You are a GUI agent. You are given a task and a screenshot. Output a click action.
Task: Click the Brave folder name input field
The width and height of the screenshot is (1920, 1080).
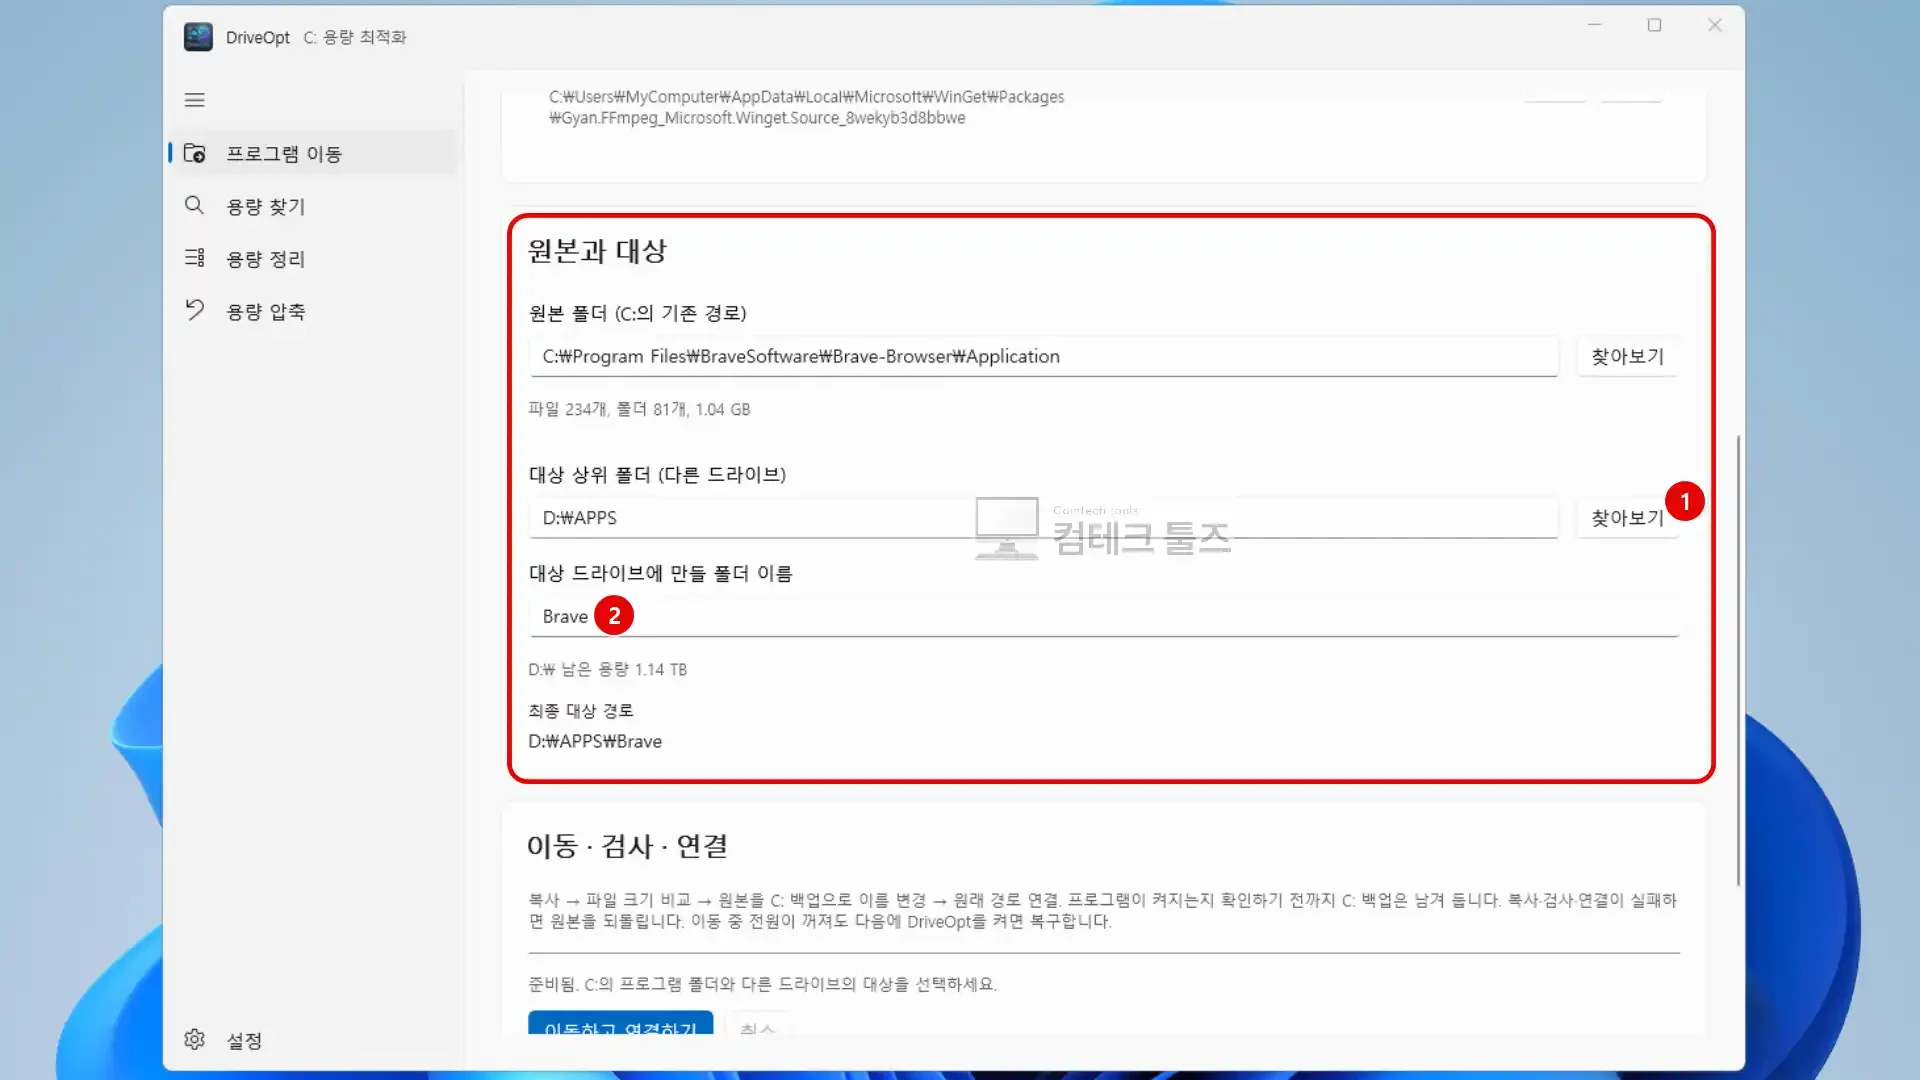click(1103, 616)
